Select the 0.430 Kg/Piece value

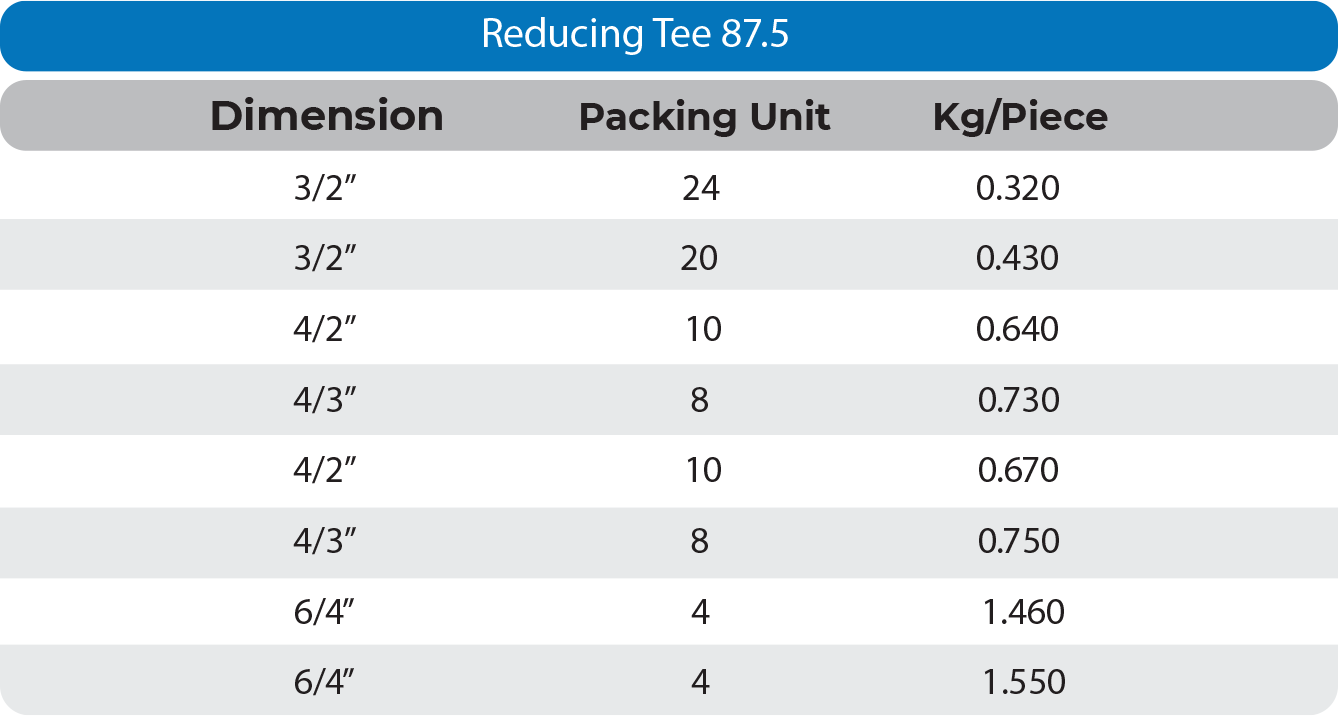tap(1018, 258)
